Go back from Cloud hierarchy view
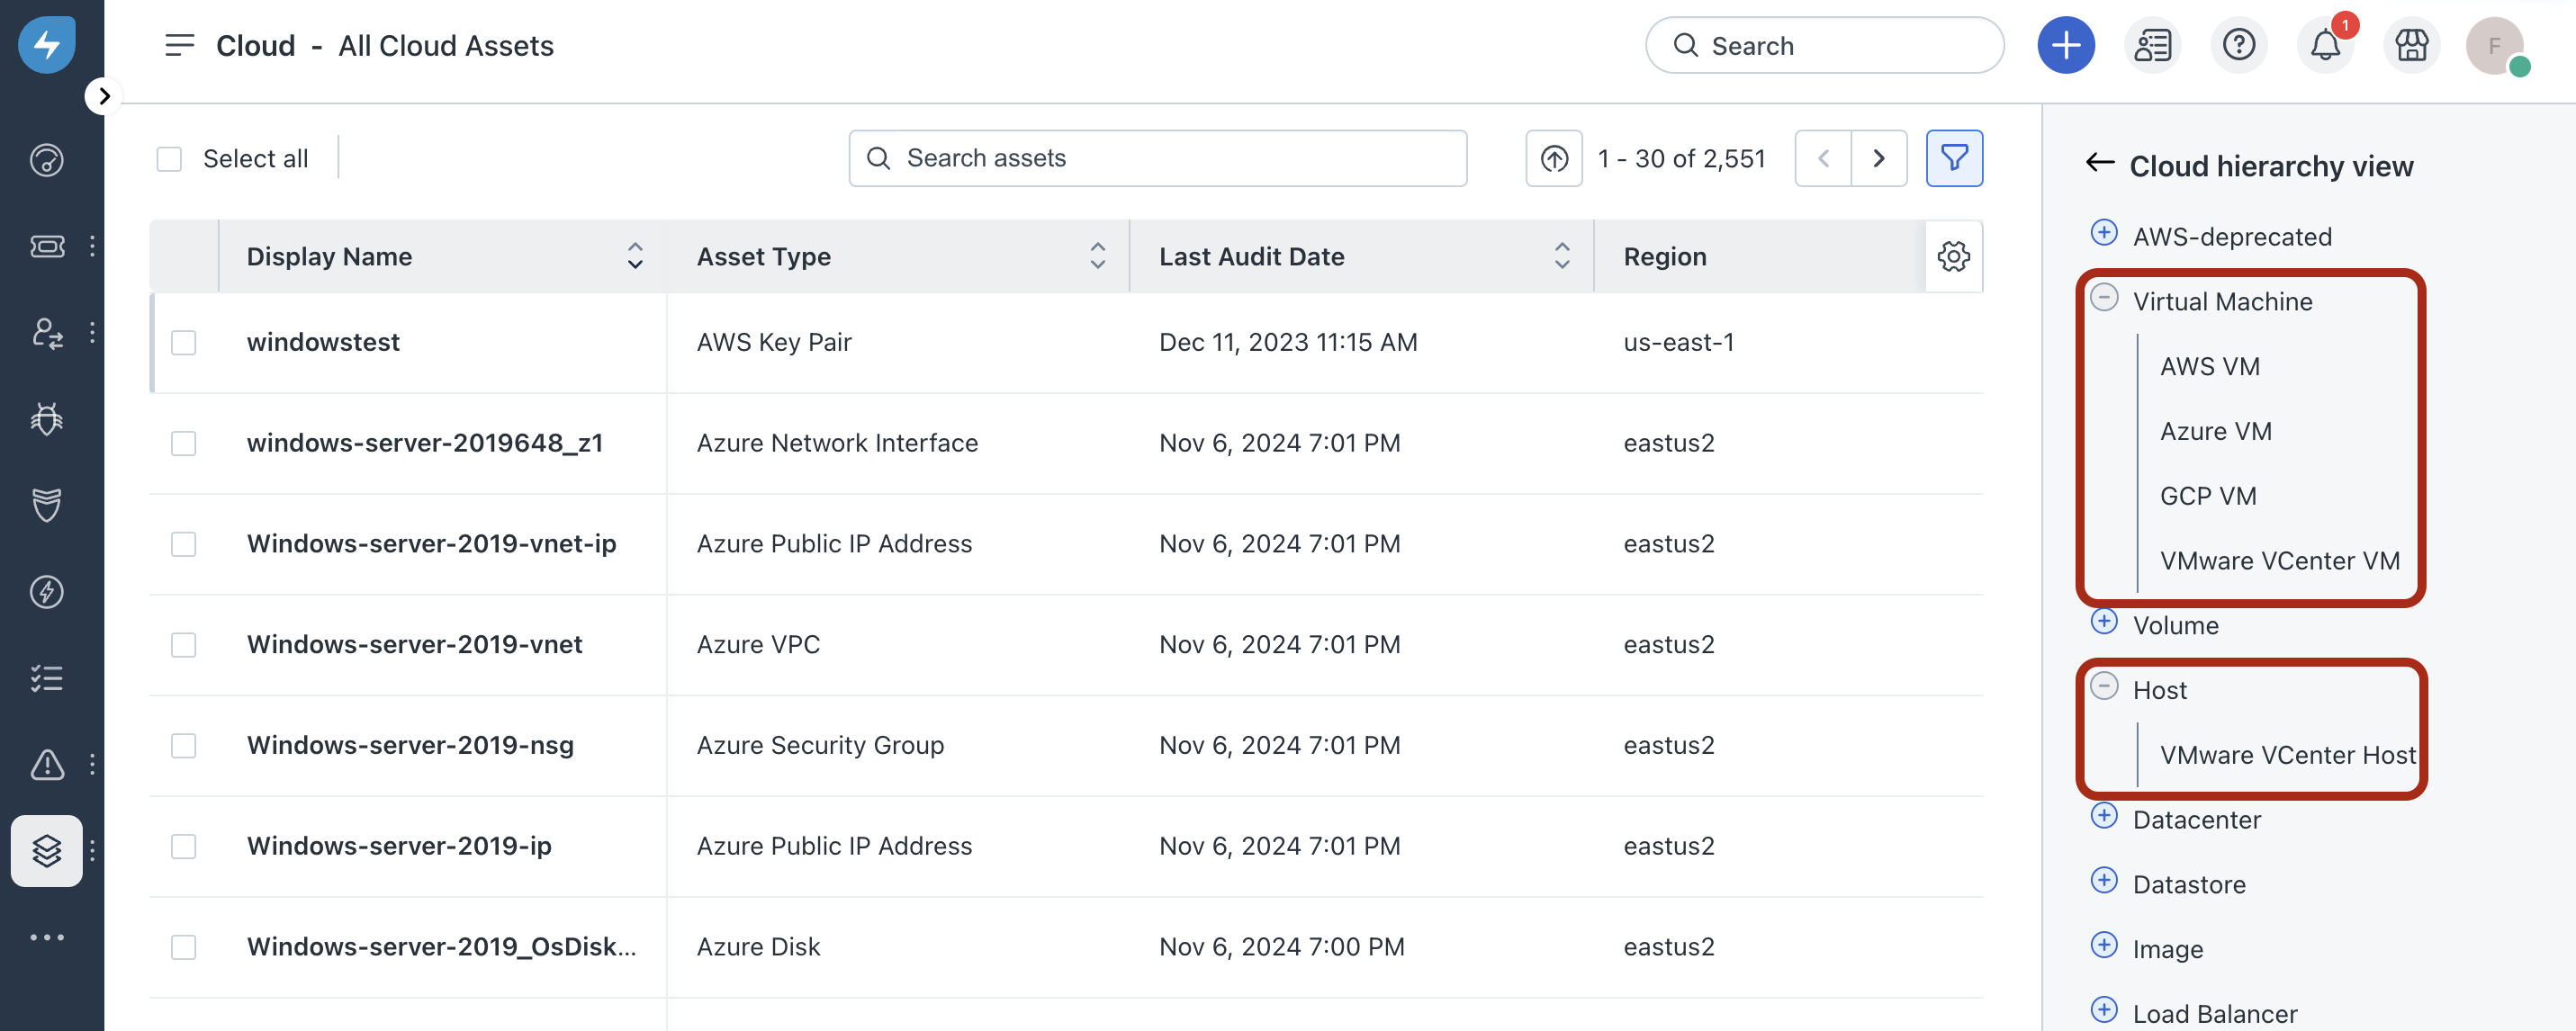 [2099, 164]
